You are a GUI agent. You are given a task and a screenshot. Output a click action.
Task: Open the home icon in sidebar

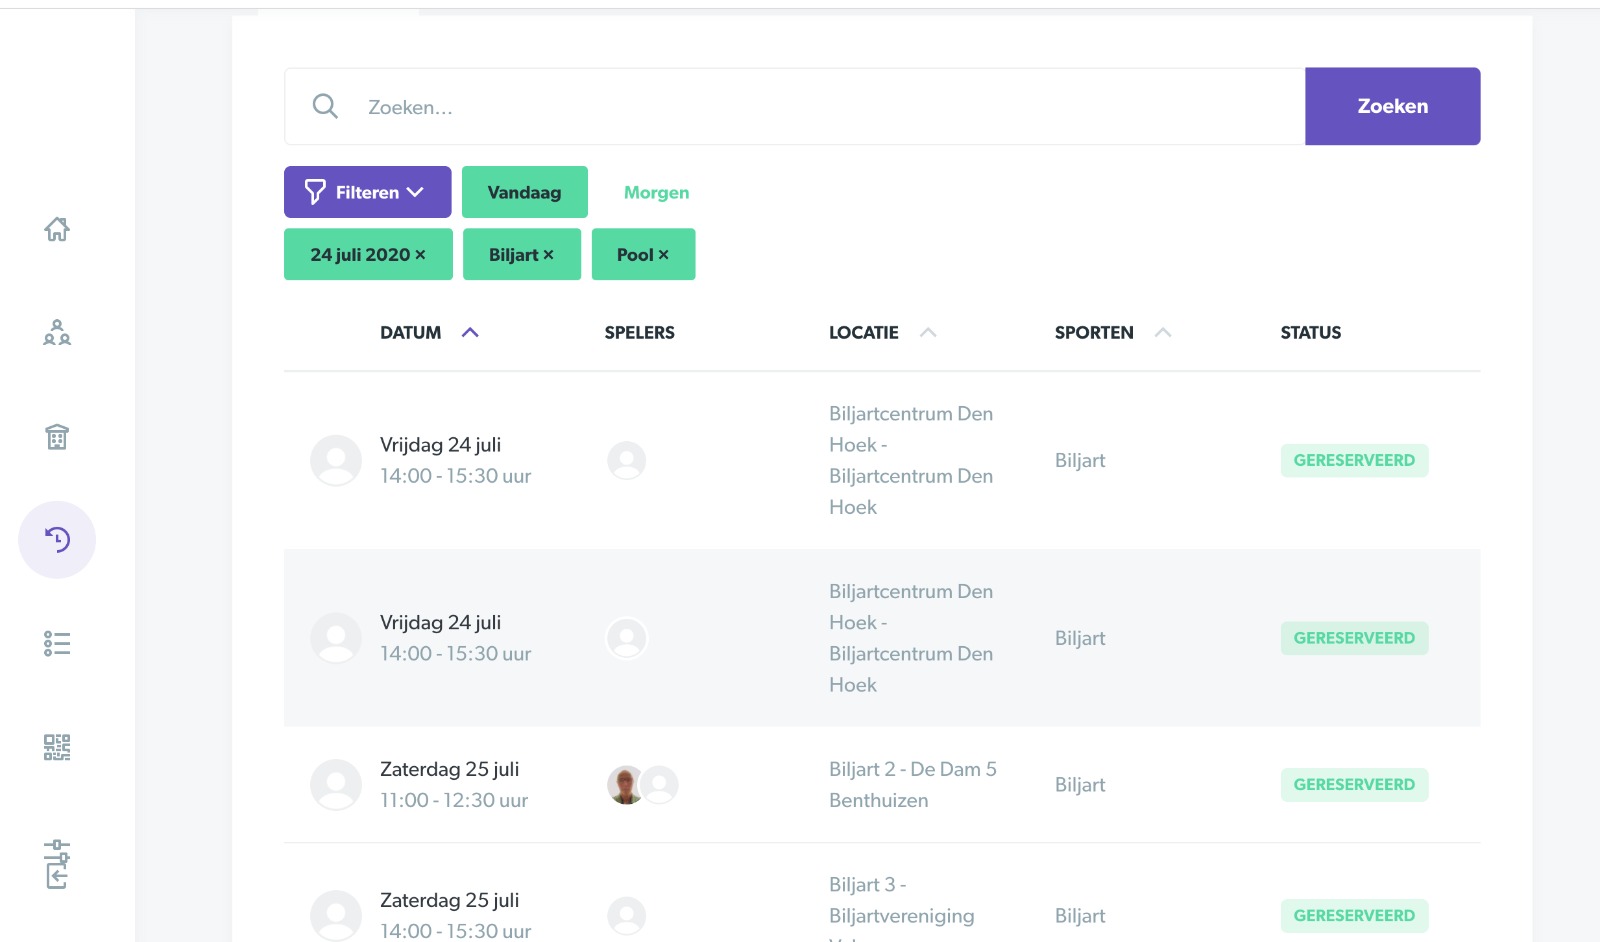[57, 229]
